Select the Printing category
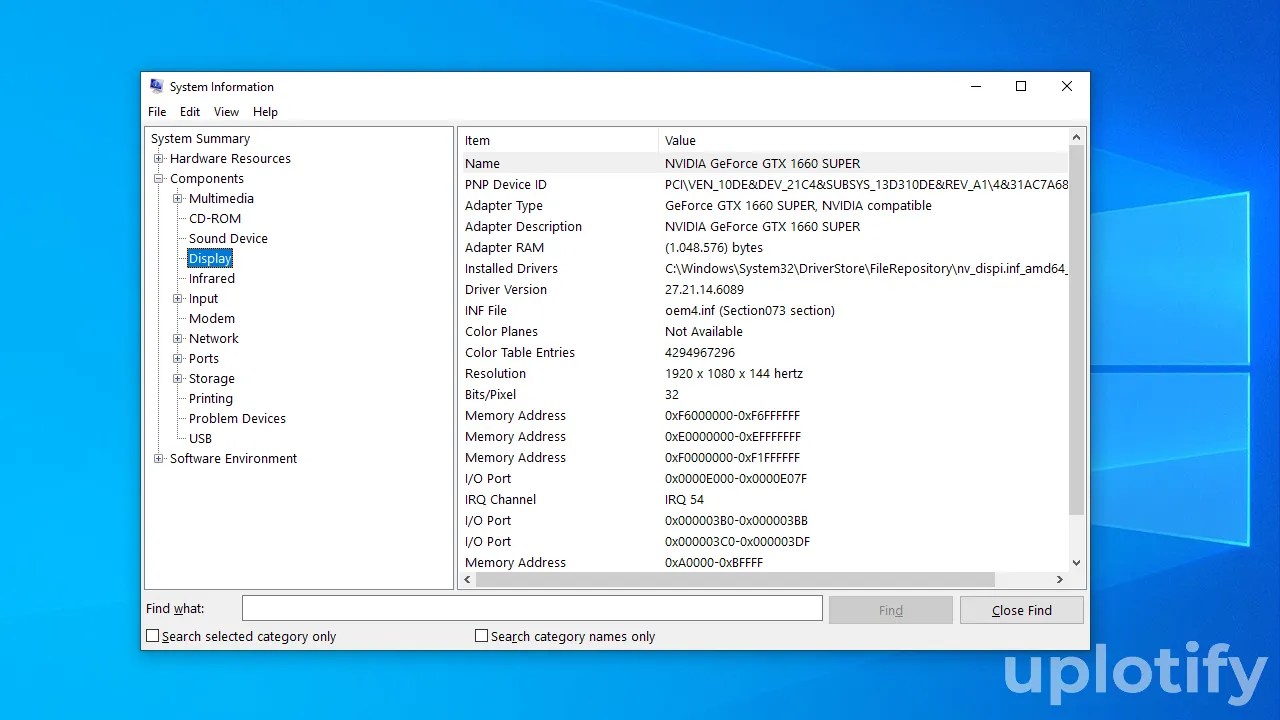Screen dimensions: 1280x720 coord(211,399)
